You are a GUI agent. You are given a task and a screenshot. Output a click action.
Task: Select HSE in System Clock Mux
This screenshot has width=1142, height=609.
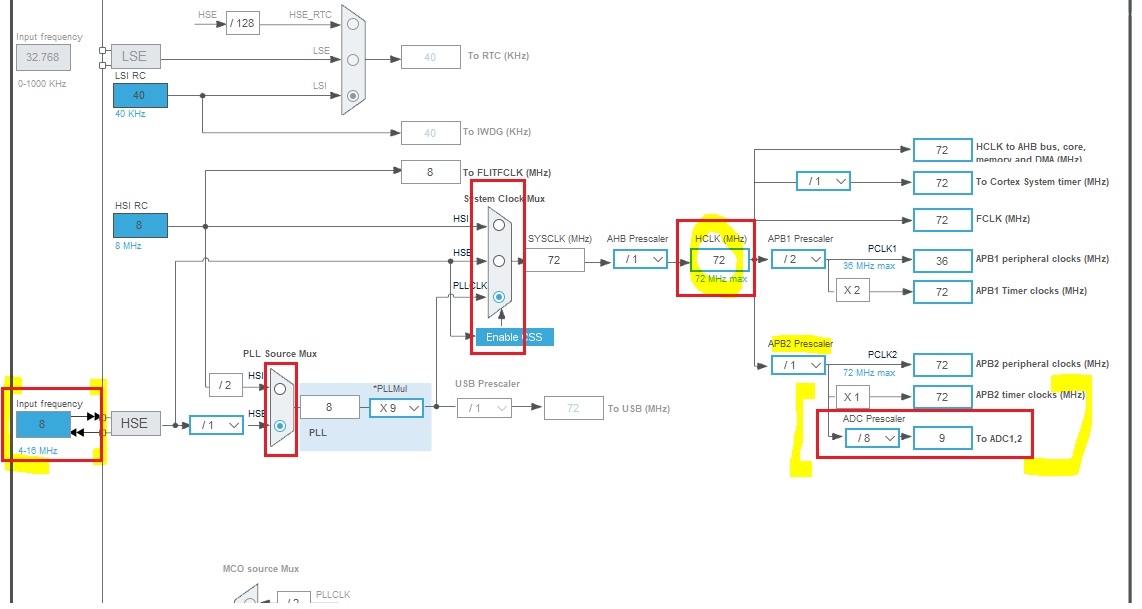tap(499, 261)
